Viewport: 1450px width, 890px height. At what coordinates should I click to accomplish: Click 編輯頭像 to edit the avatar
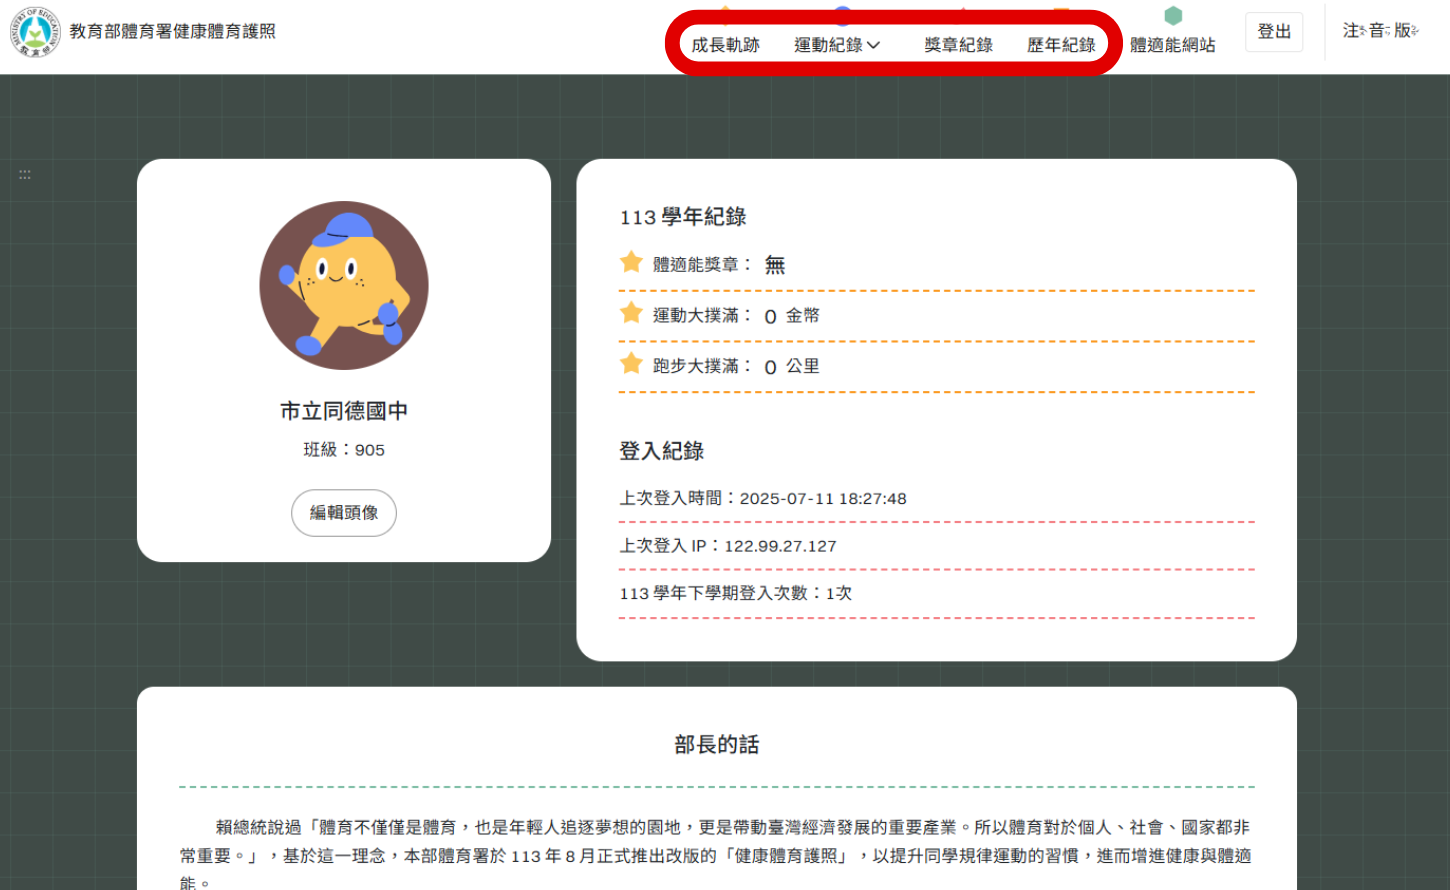click(344, 512)
